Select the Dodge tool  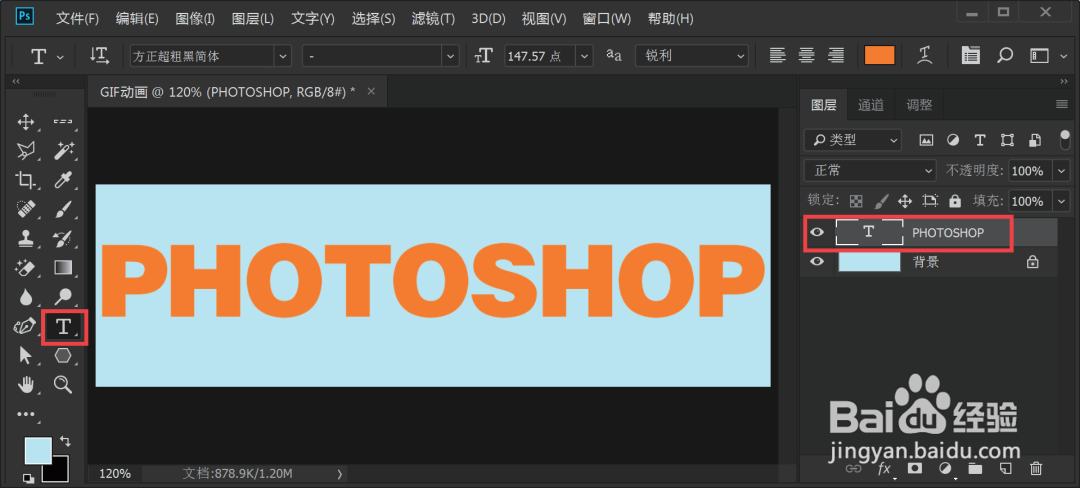(x=63, y=297)
